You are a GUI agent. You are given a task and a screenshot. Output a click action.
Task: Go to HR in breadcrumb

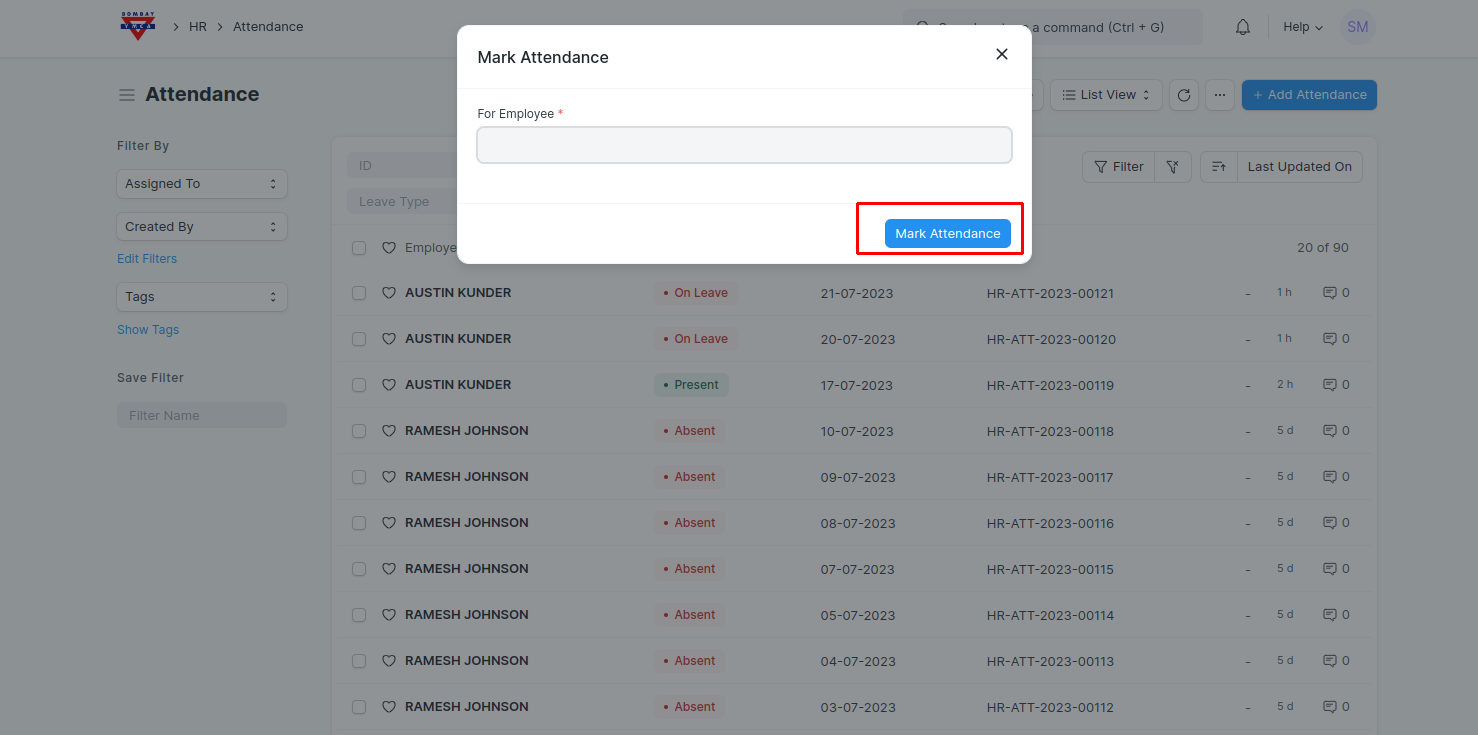(x=198, y=27)
